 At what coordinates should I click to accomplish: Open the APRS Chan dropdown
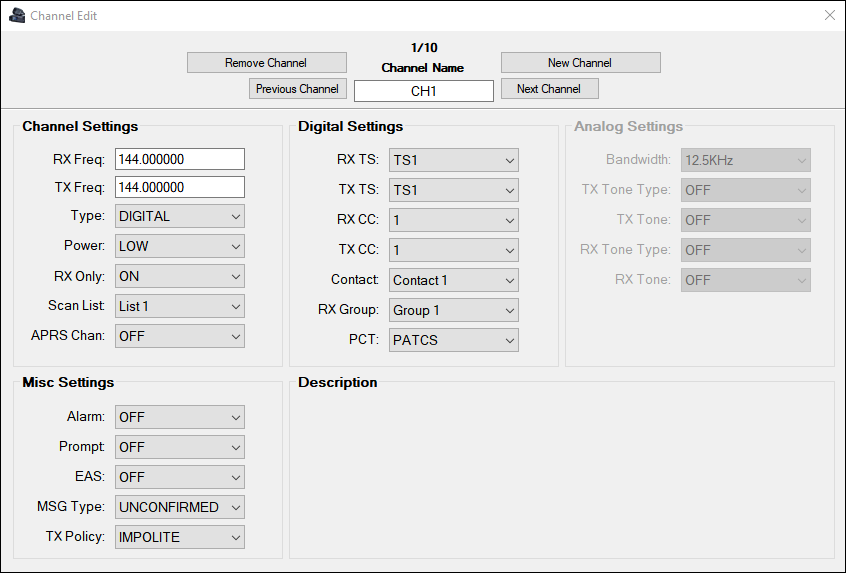tap(180, 336)
